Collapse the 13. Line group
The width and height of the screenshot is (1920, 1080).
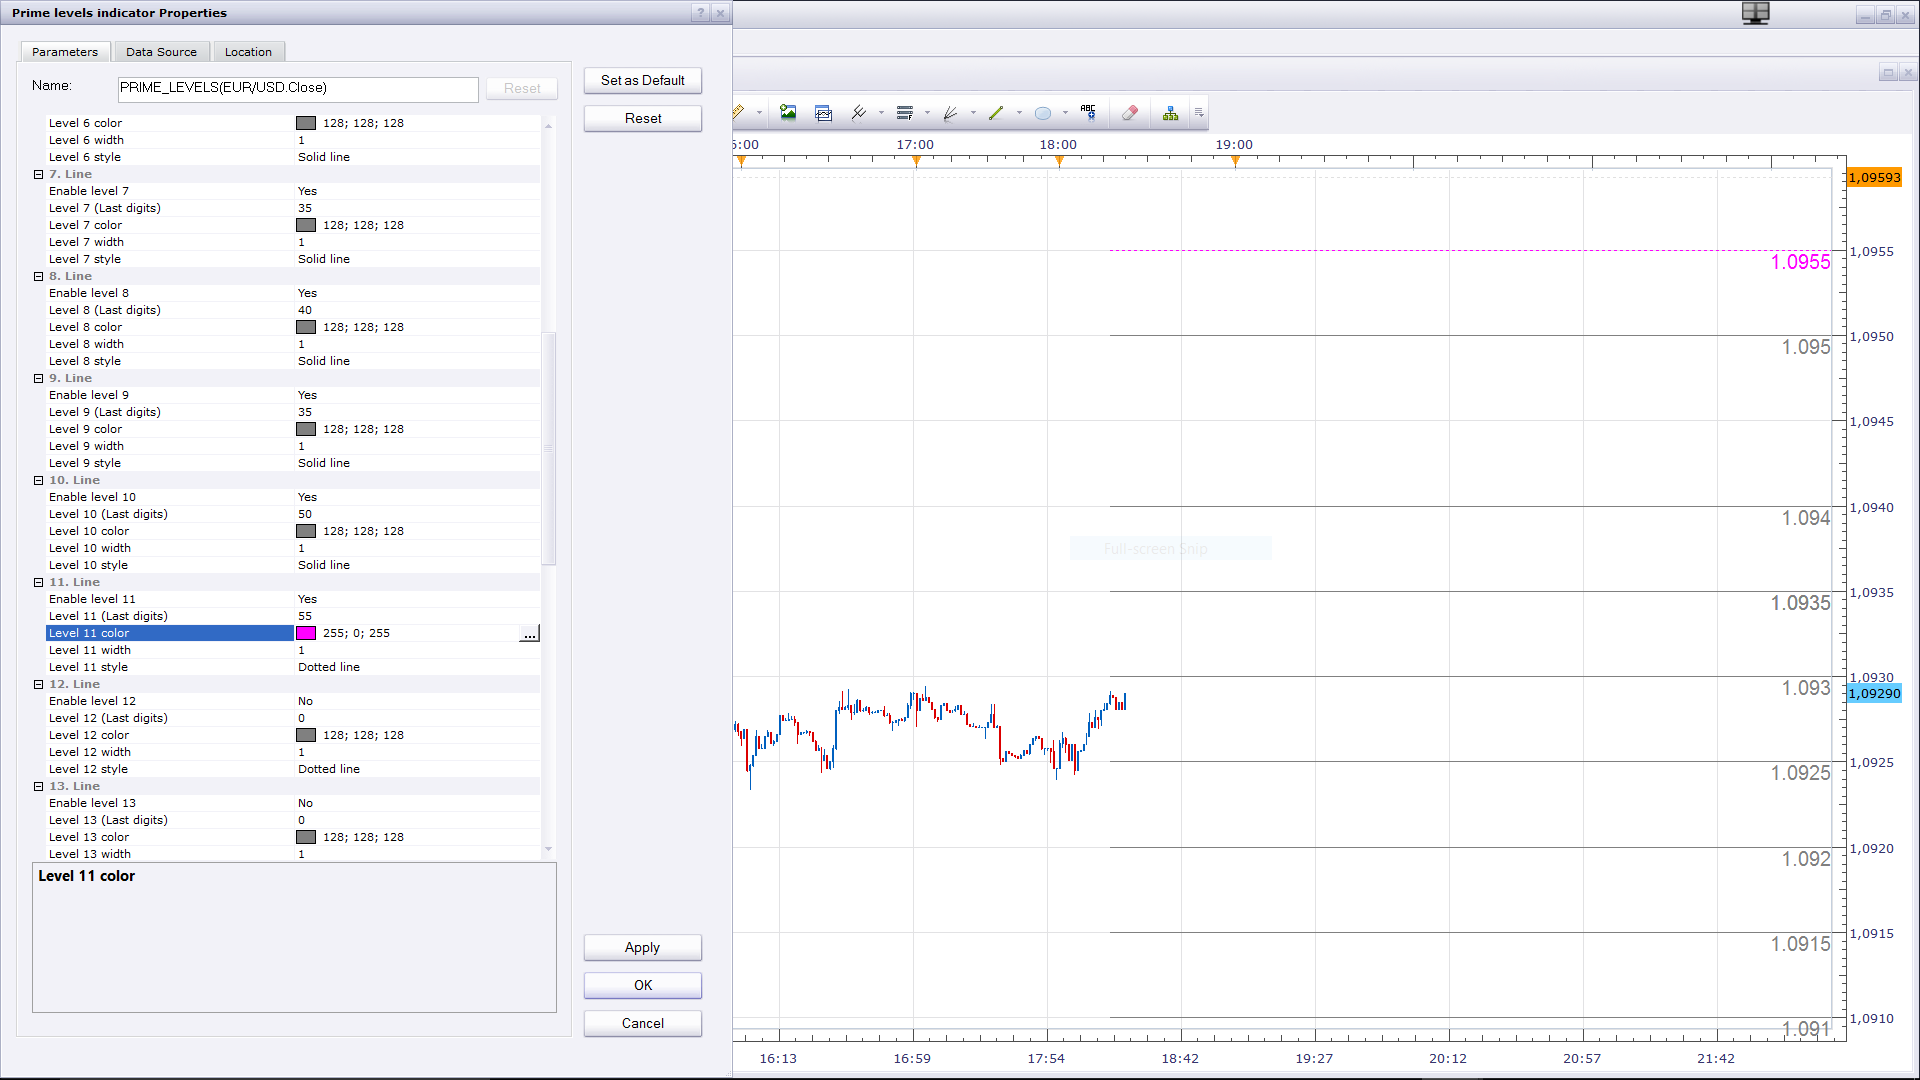click(39, 786)
